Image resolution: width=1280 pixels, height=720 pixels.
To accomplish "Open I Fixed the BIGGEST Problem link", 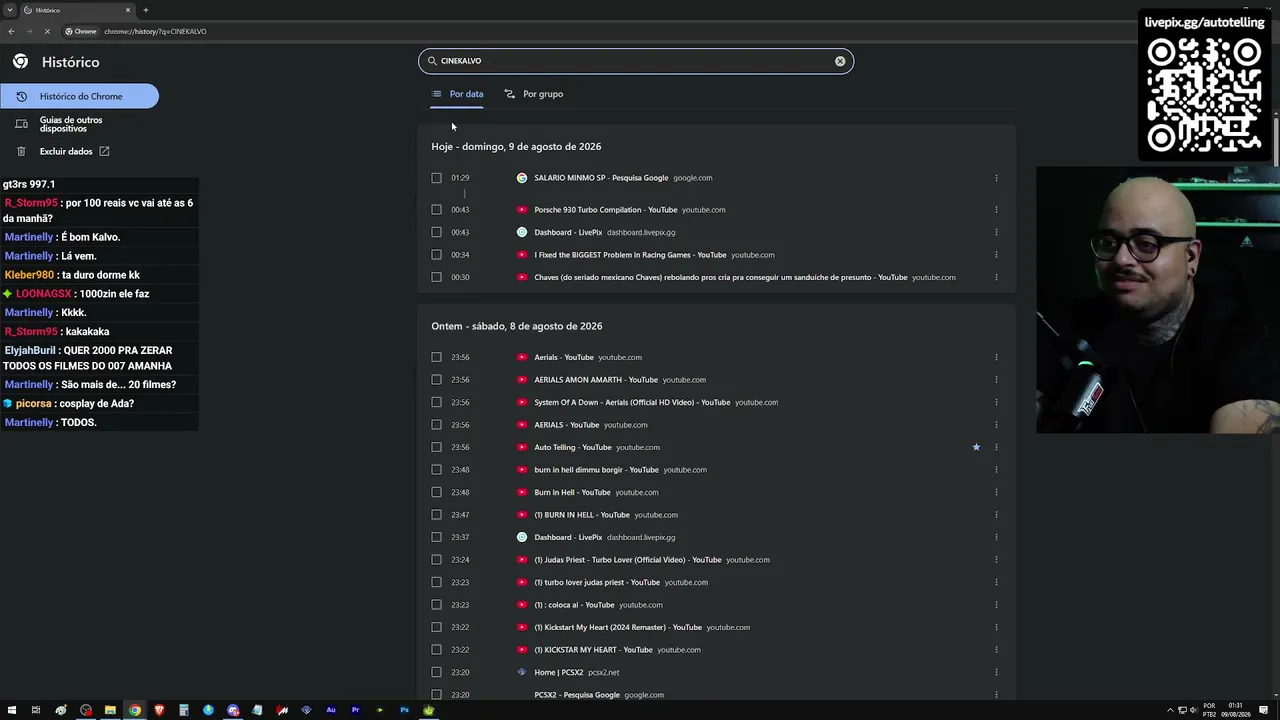I will (x=630, y=255).
